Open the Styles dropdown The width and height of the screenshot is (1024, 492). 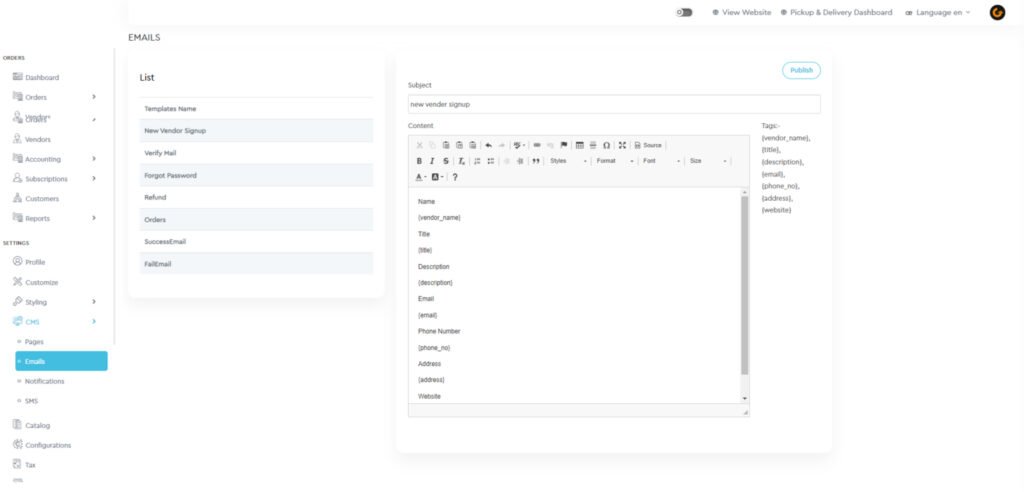click(x=567, y=161)
